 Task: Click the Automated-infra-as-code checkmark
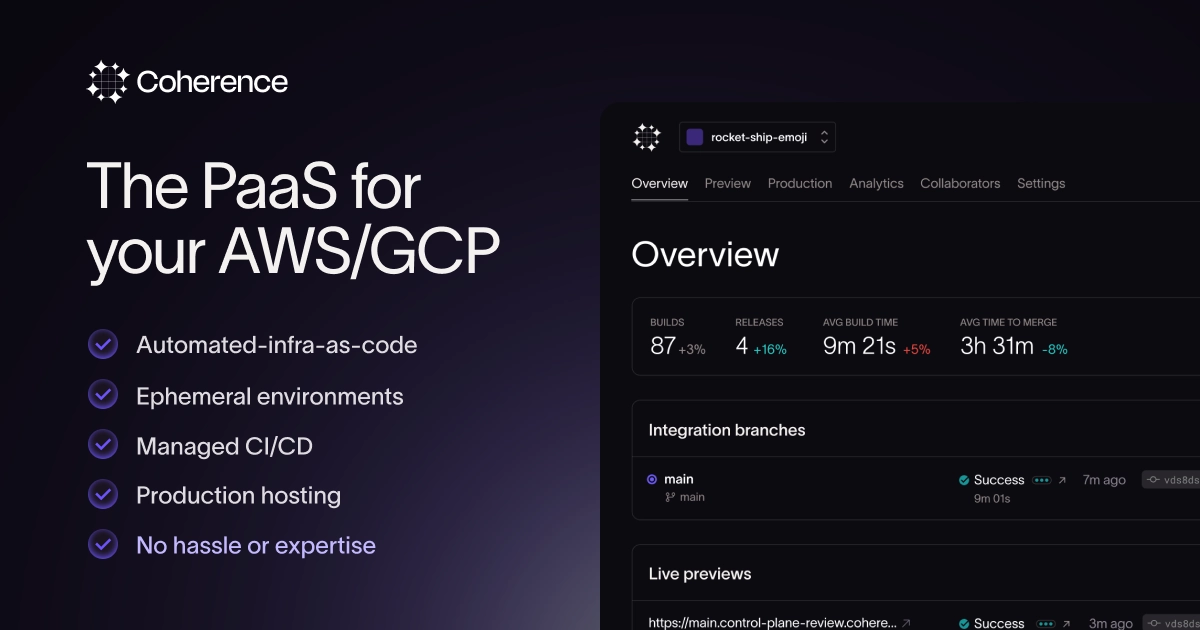(103, 344)
